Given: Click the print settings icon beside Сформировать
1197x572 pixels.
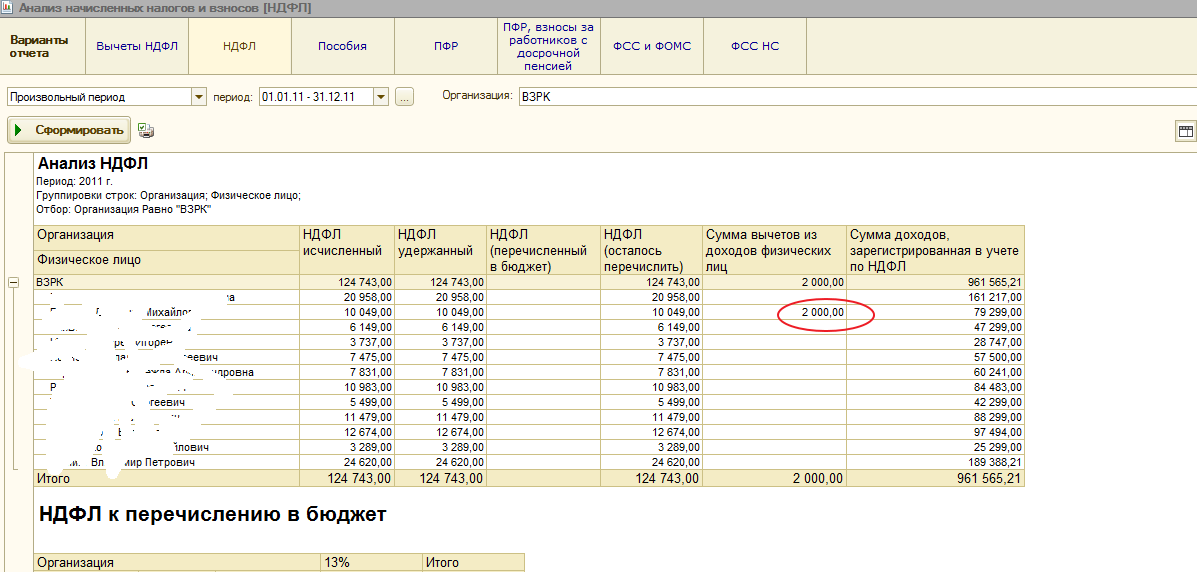Looking at the screenshot, I should coord(146,130).
